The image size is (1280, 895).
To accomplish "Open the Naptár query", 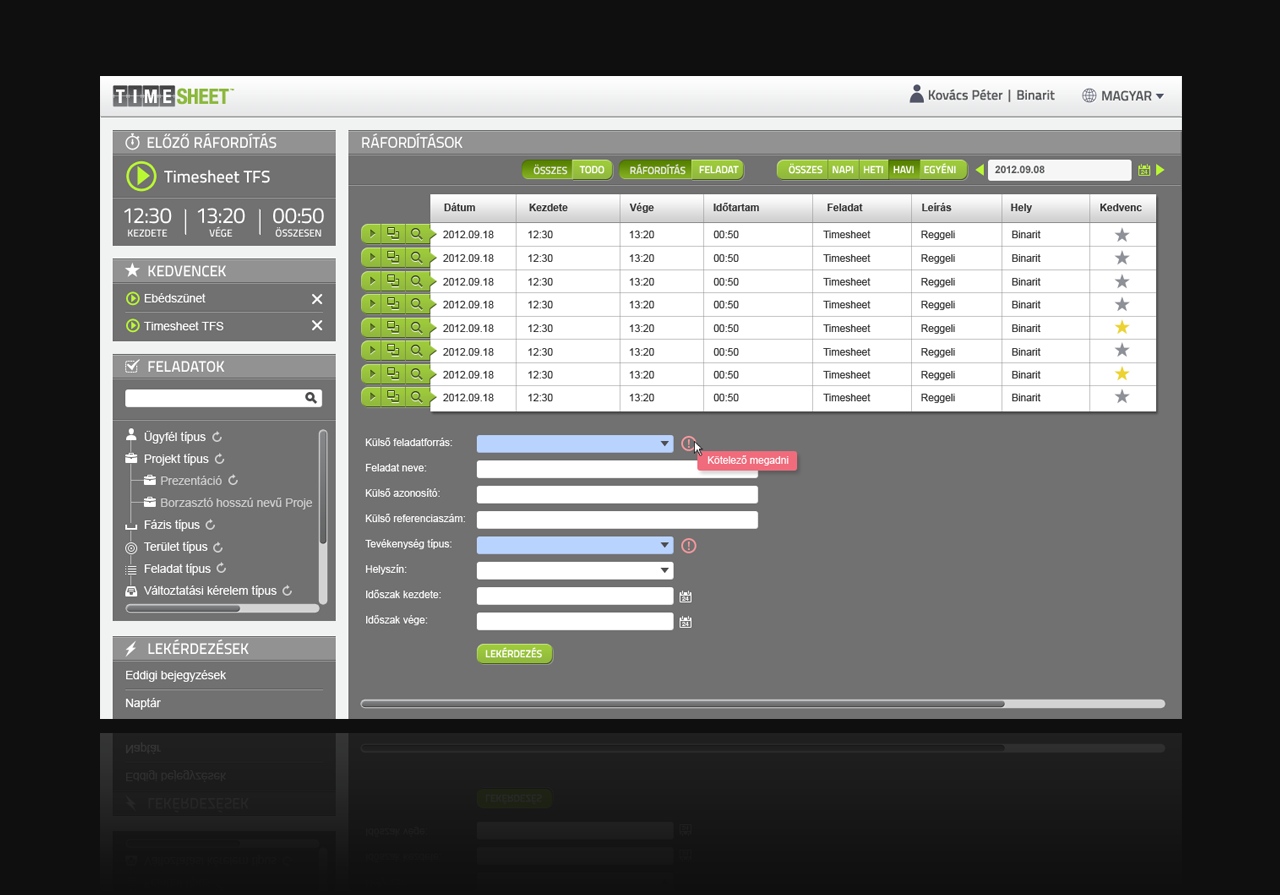I will point(143,703).
